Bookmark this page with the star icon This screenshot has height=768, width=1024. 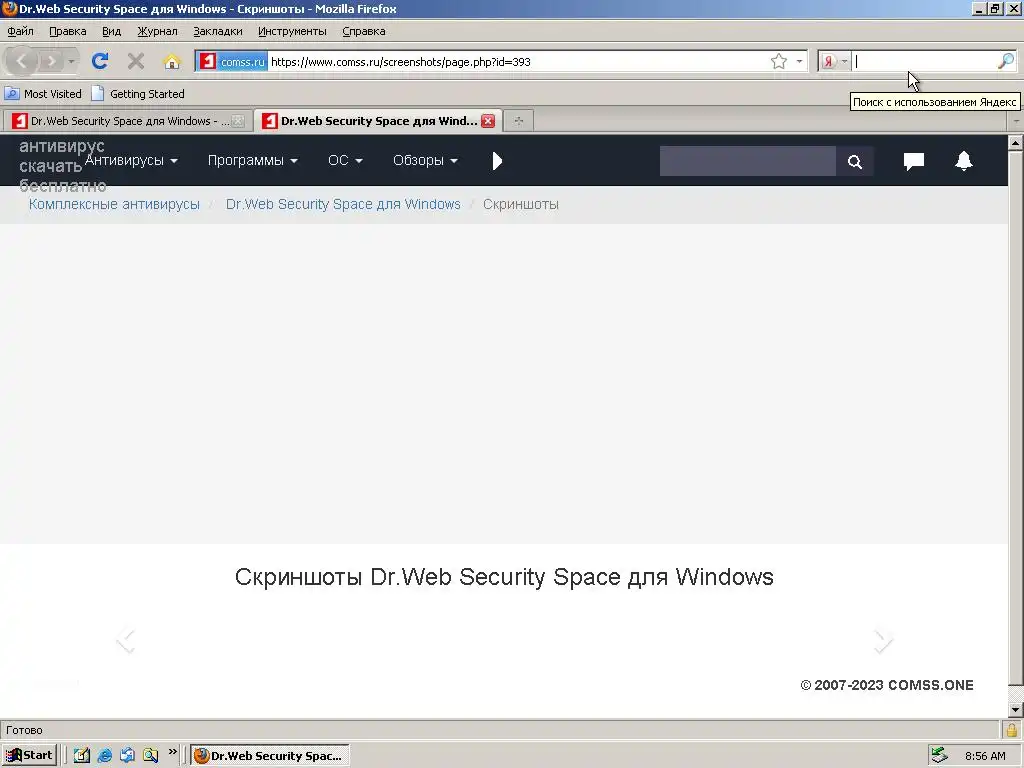[778, 61]
